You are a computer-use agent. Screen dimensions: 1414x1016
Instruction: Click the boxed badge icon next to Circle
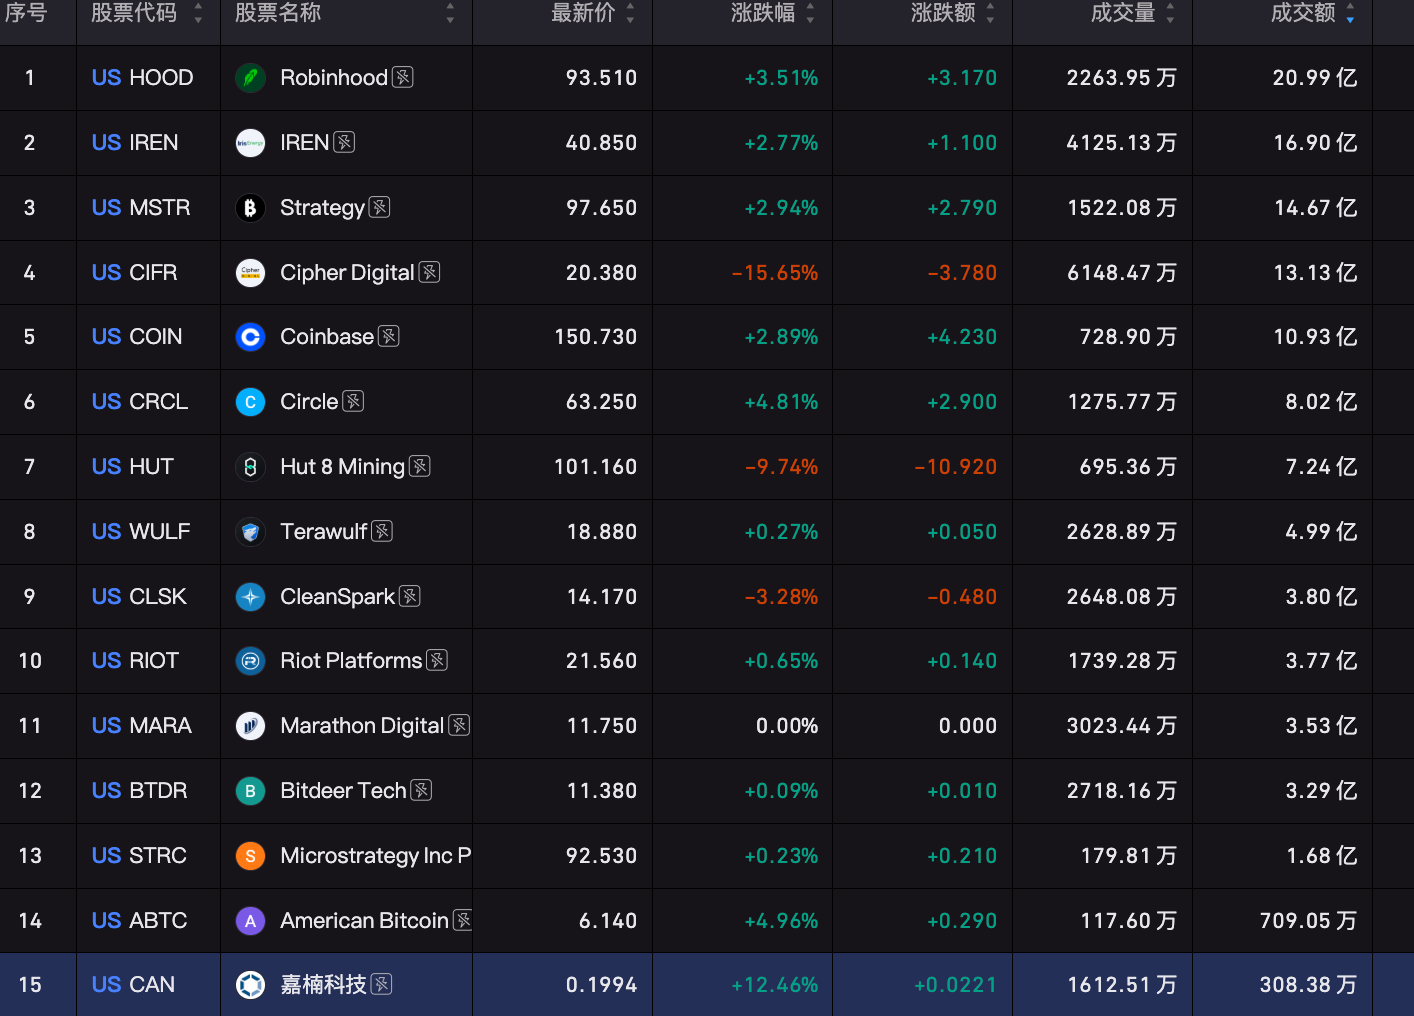(353, 401)
